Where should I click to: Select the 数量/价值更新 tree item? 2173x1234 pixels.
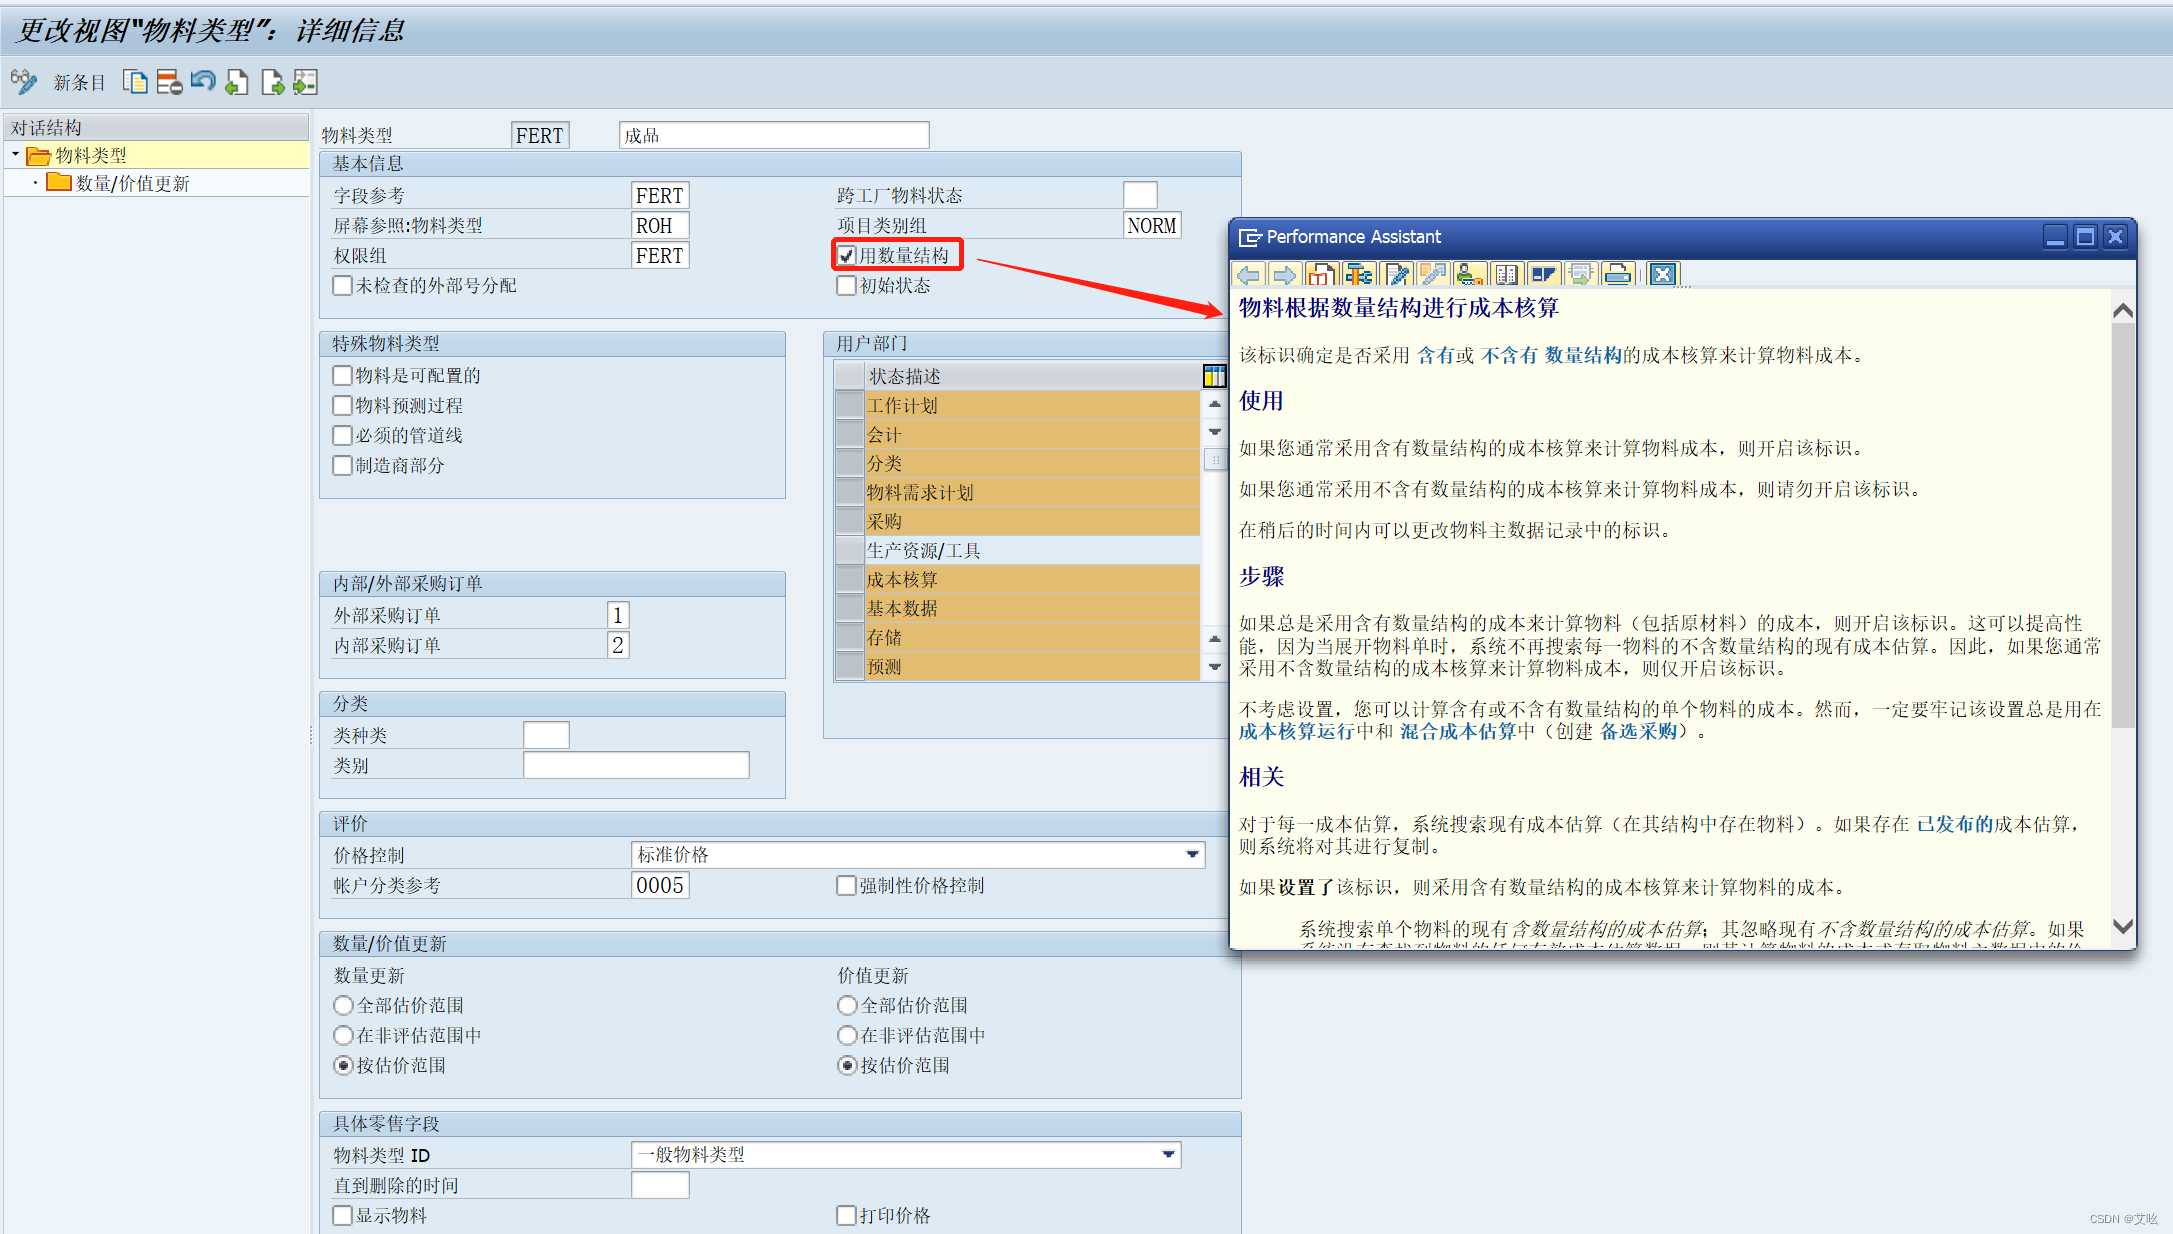(132, 183)
